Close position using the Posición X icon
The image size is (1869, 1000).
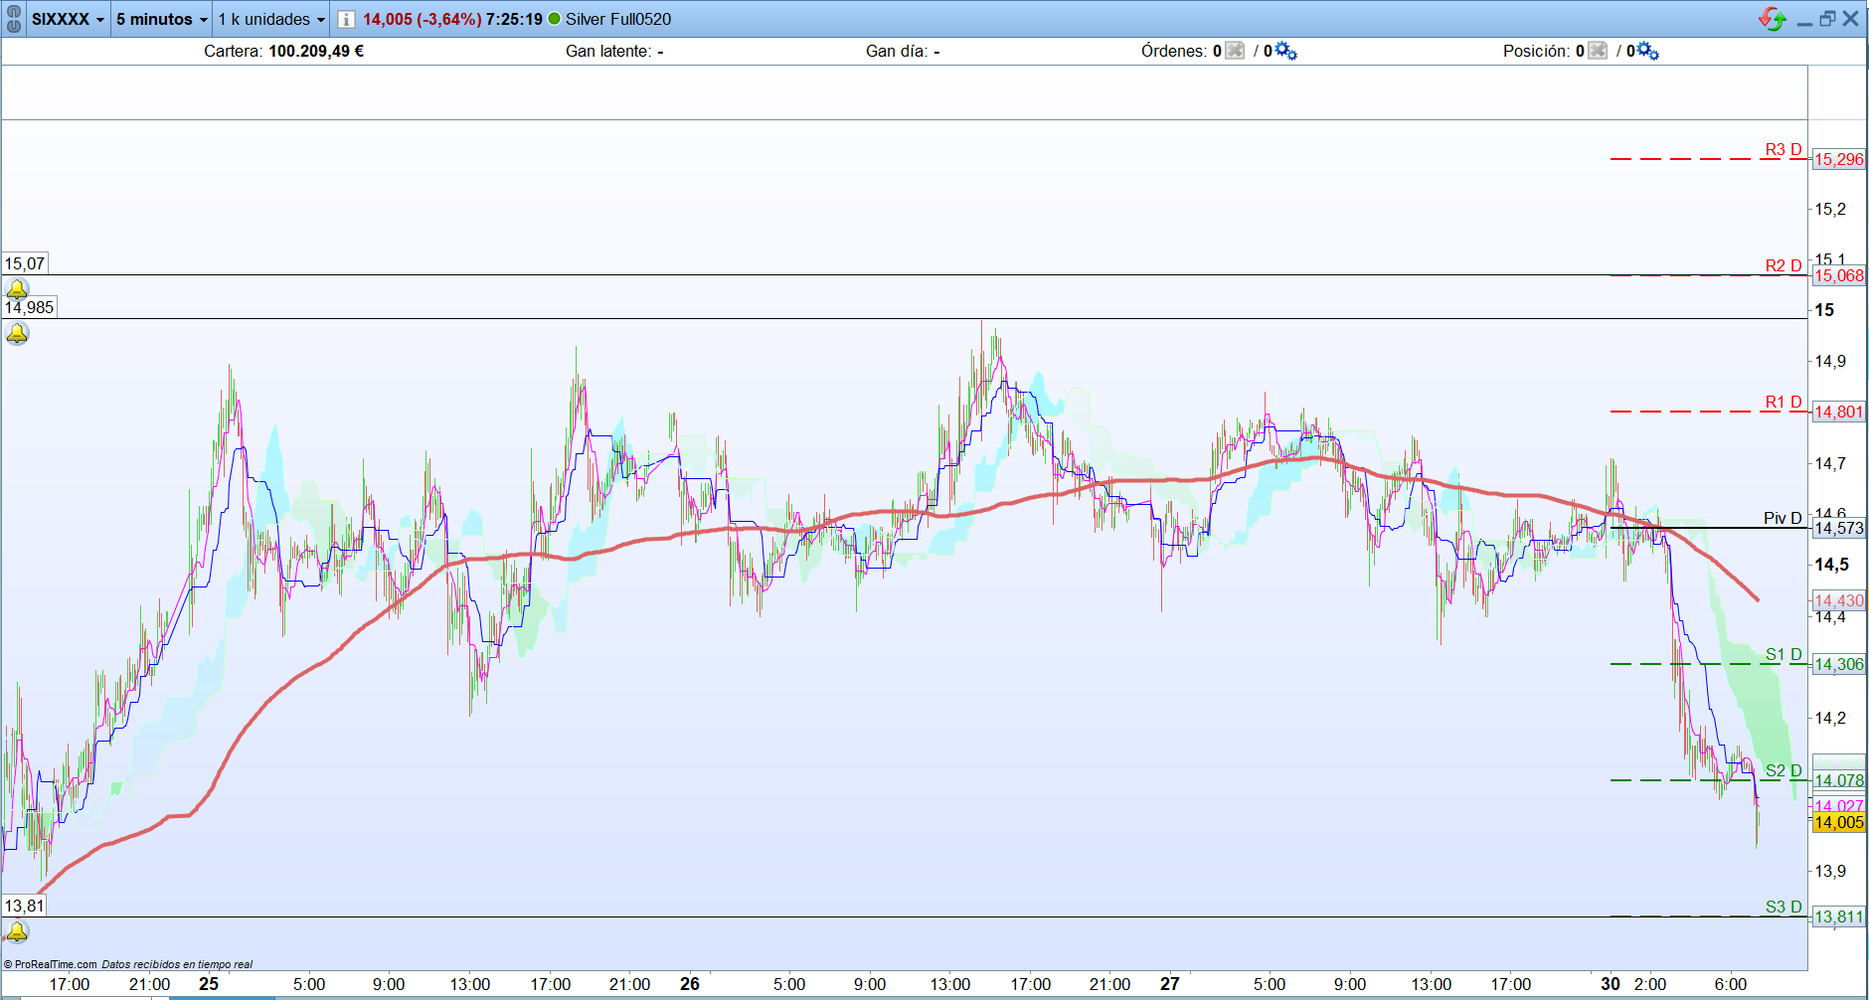1597,51
